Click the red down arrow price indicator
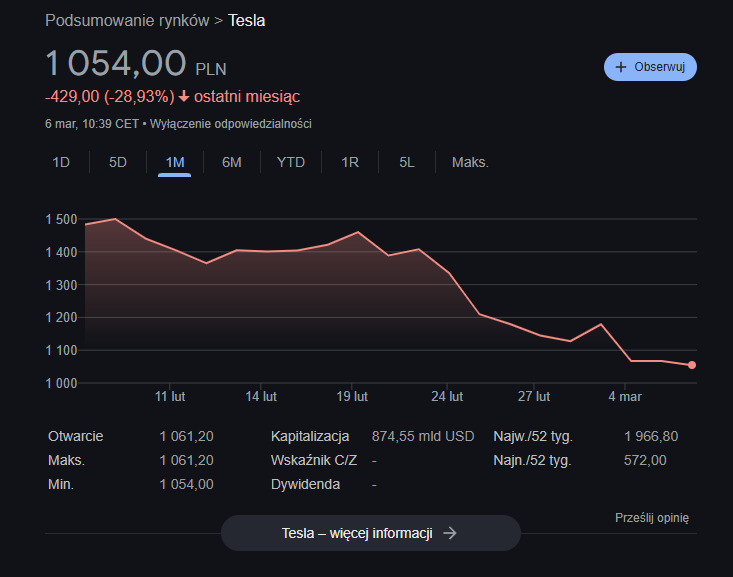The width and height of the screenshot is (733, 577). (x=184, y=97)
